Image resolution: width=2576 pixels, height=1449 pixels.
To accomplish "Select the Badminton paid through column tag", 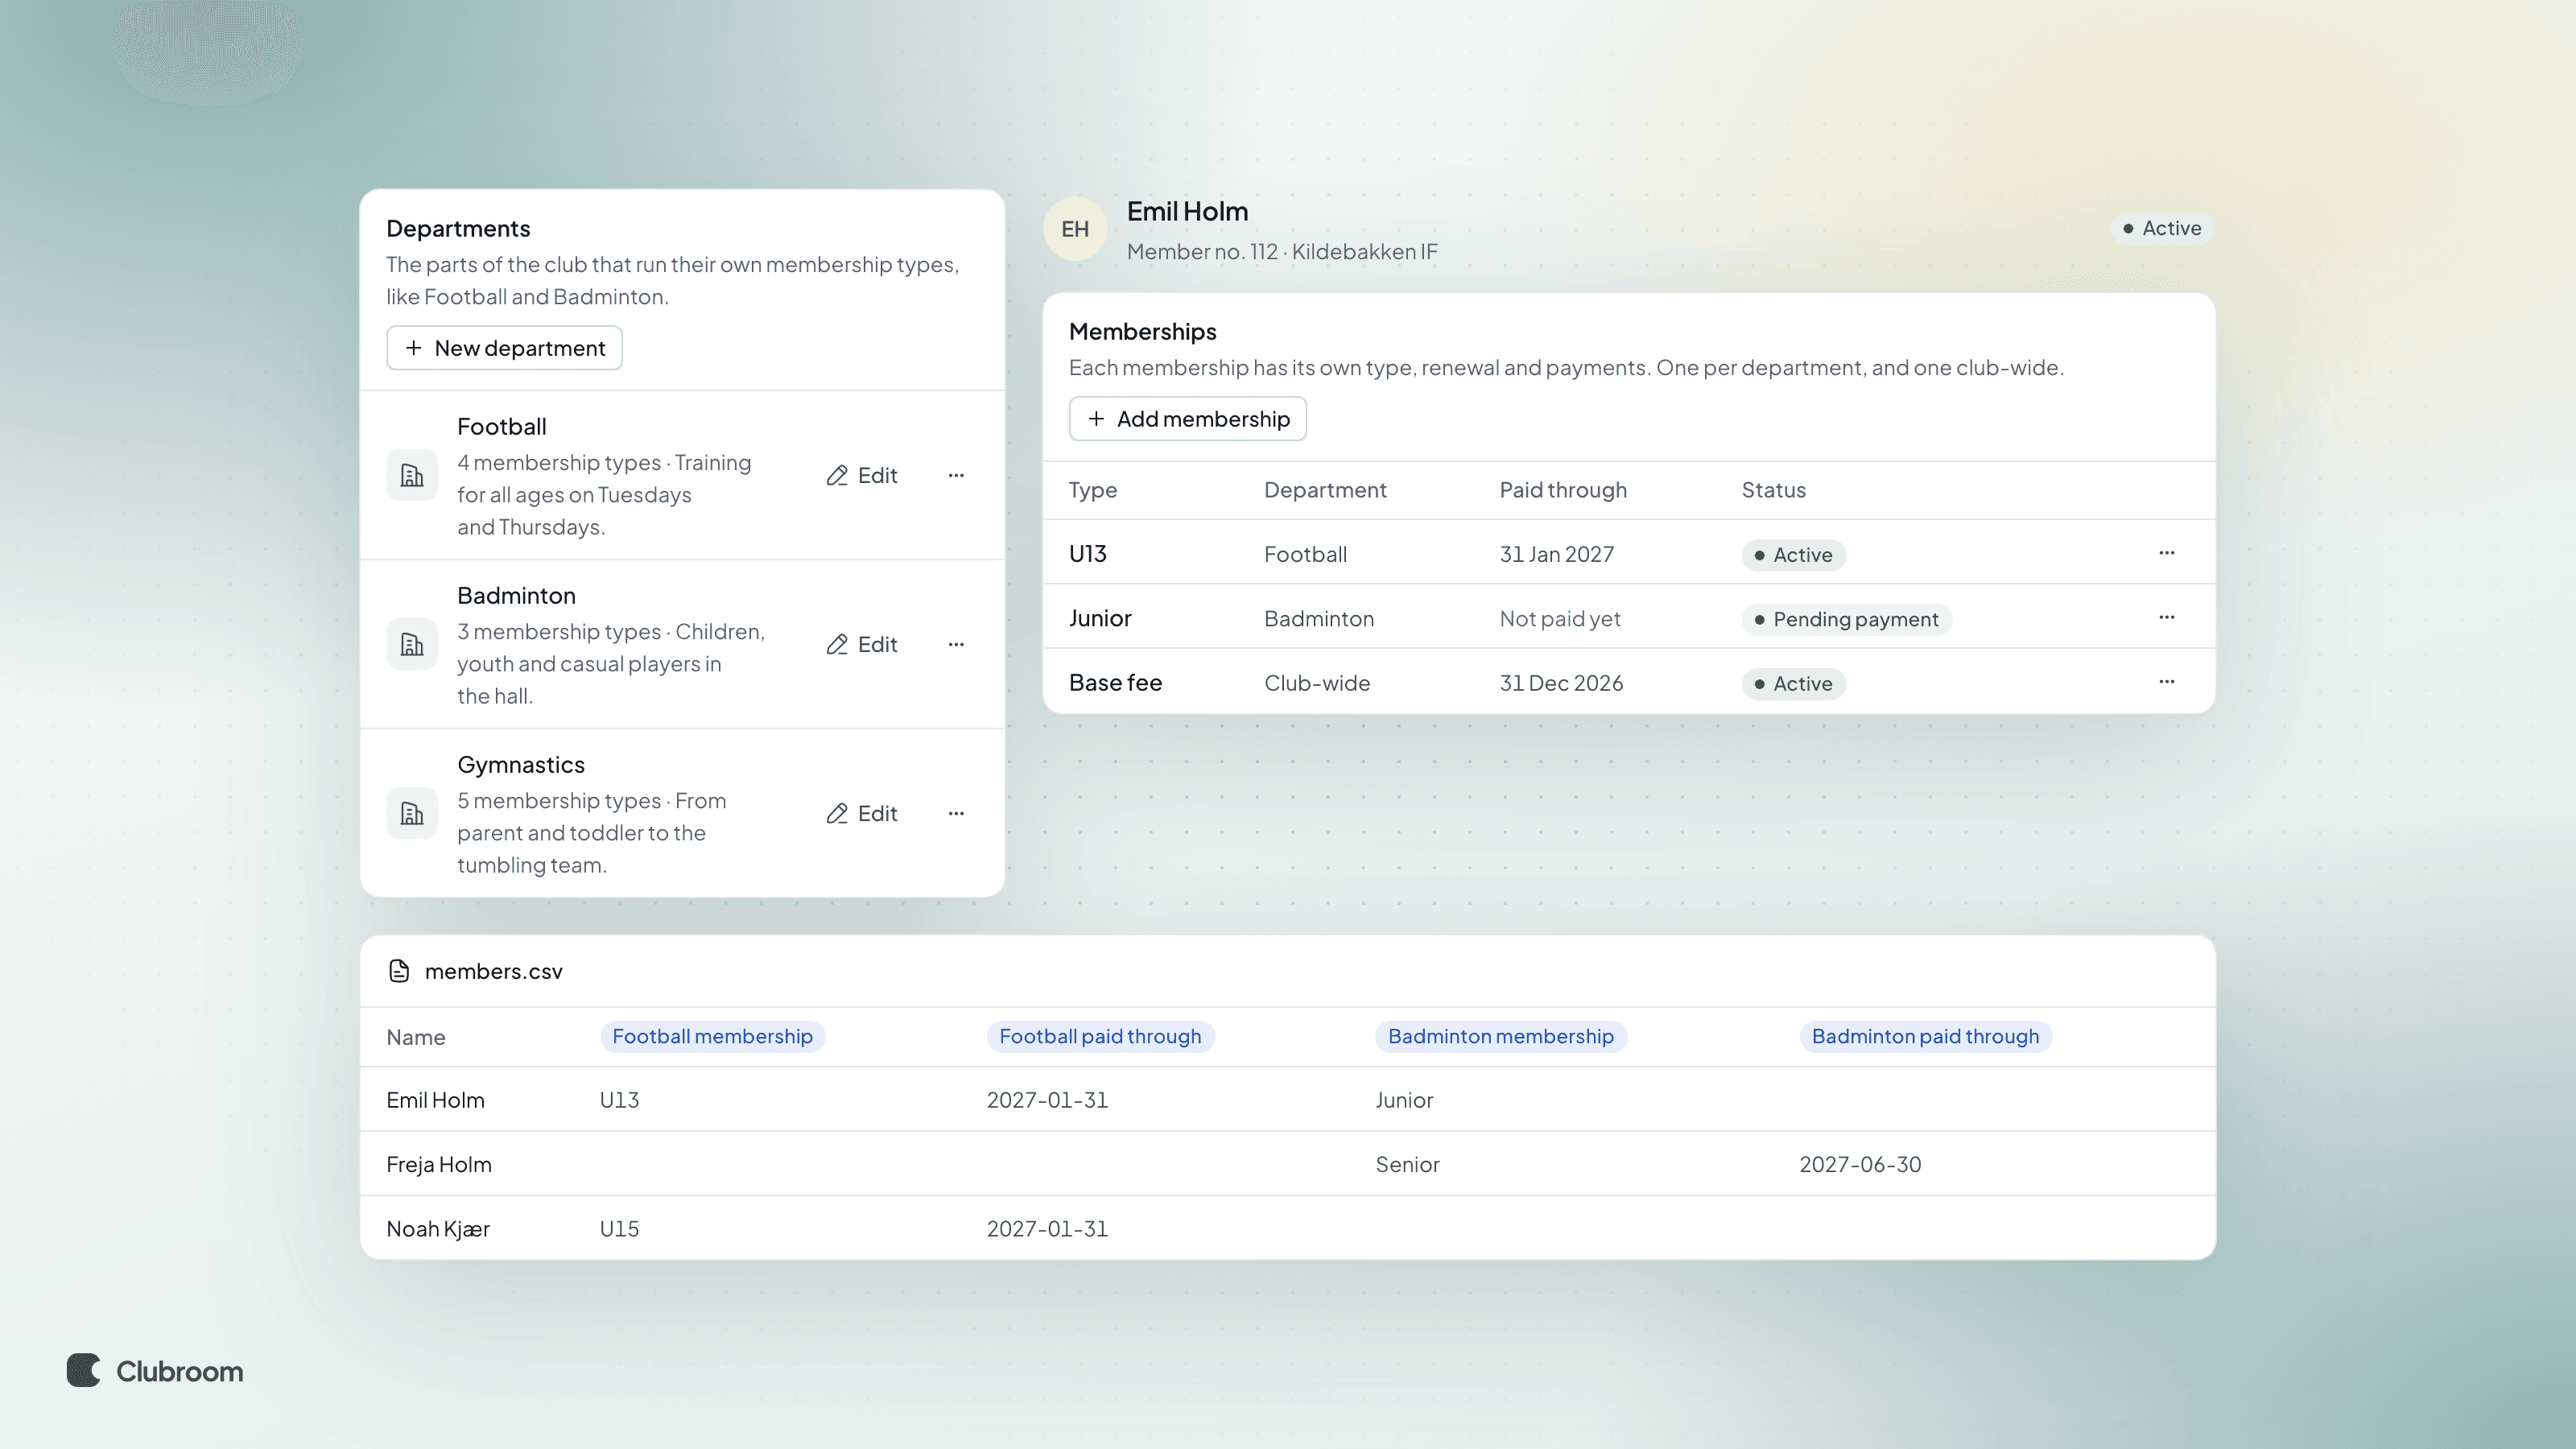I will (1925, 1037).
